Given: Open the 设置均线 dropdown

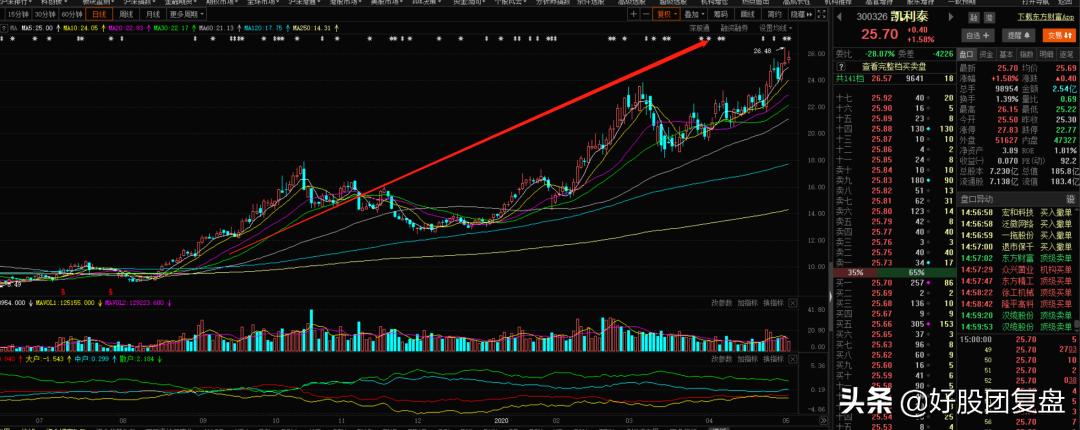Looking at the screenshot, I should click(776, 28).
